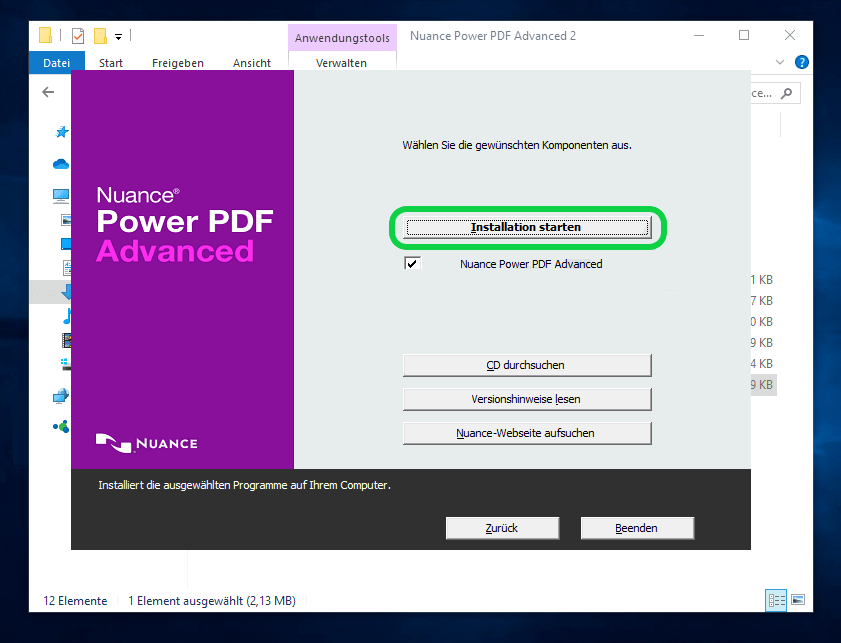
Task: Switch to details view icon in status bar
Action: pyautogui.click(x=776, y=600)
